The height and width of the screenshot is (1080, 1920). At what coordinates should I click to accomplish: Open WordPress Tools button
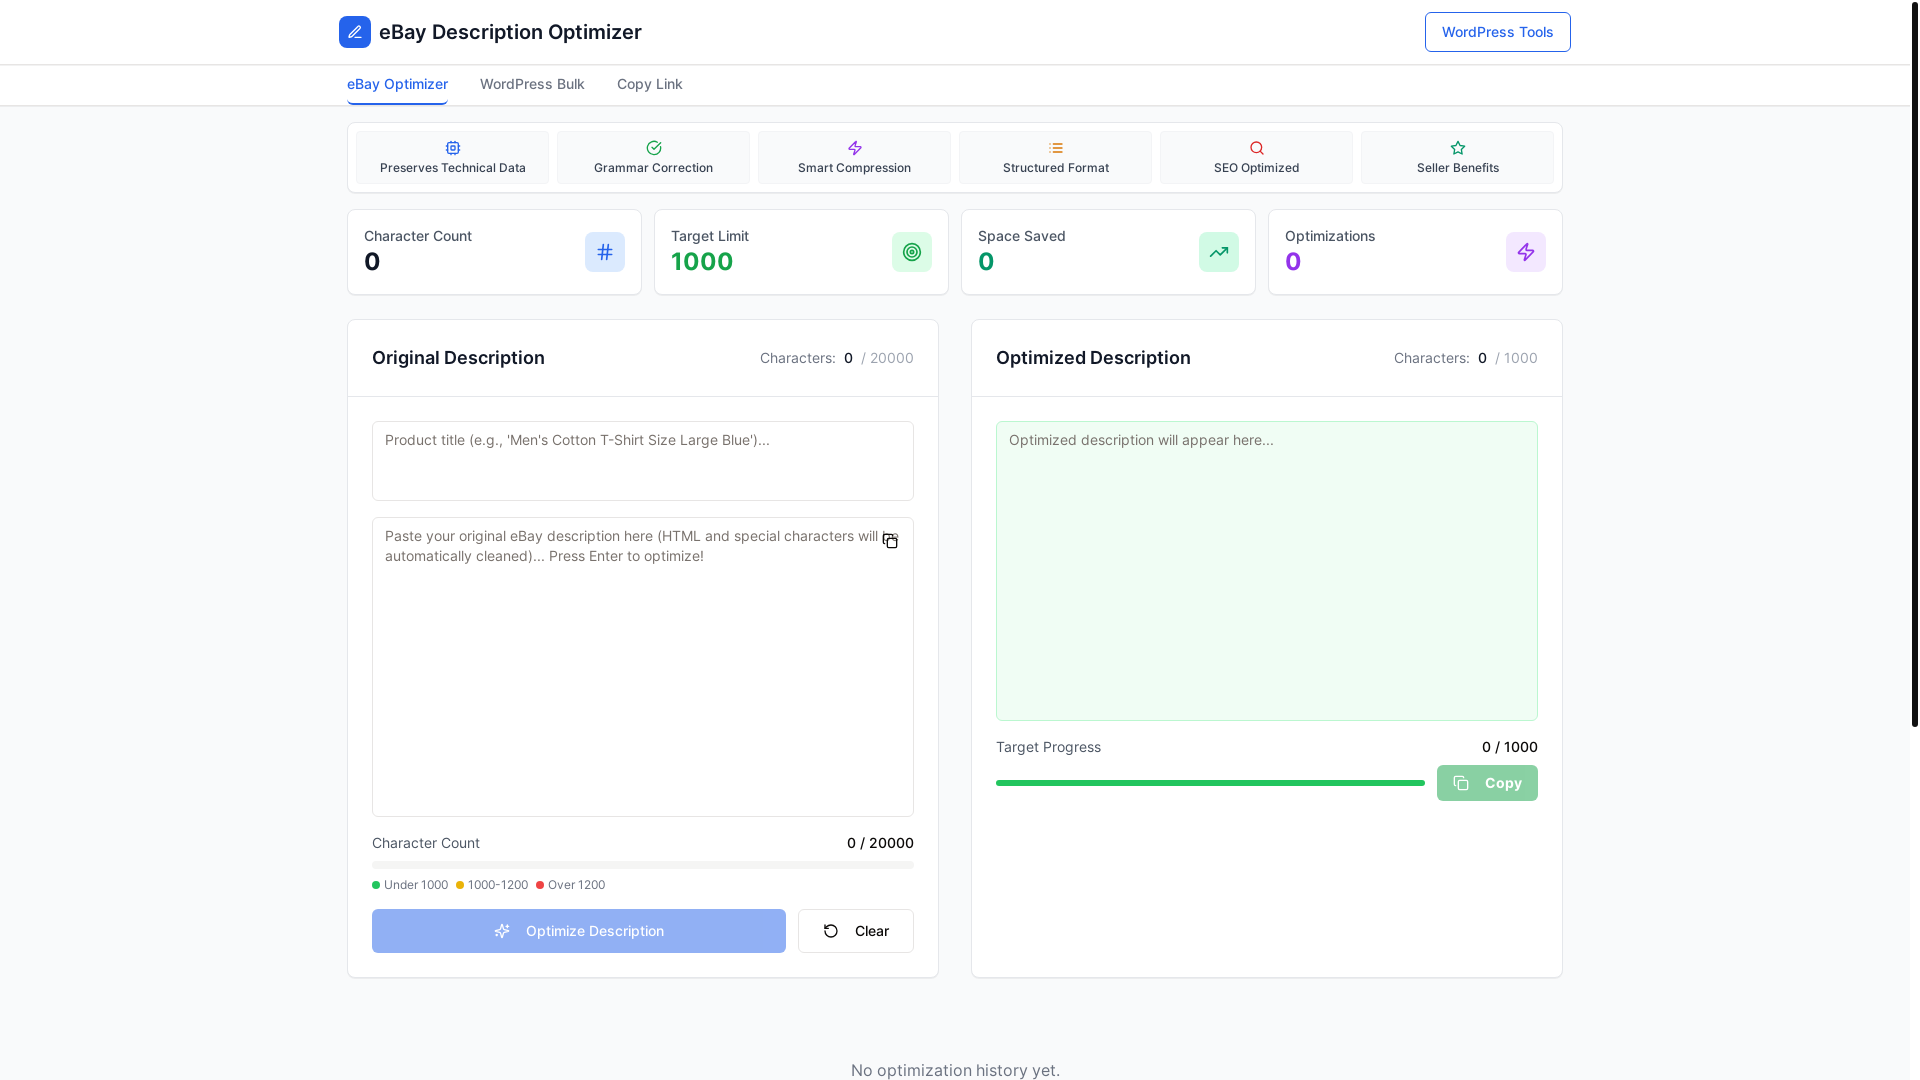(1498, 32)
